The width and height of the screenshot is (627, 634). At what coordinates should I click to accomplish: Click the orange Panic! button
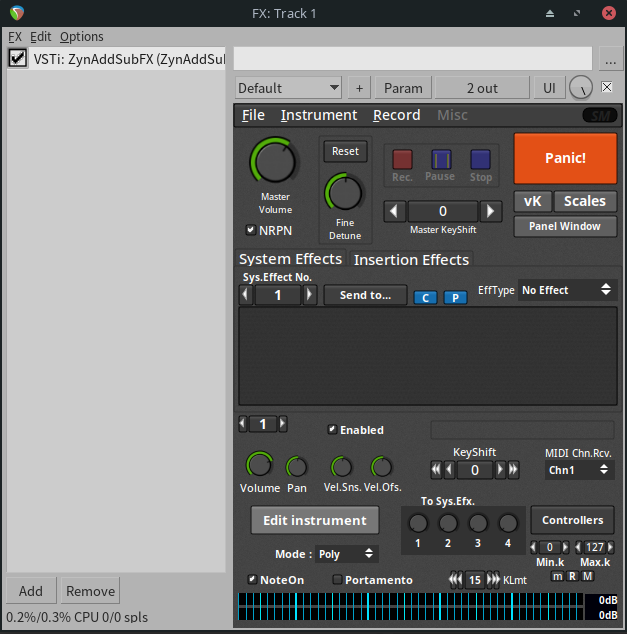coord(565,158)
